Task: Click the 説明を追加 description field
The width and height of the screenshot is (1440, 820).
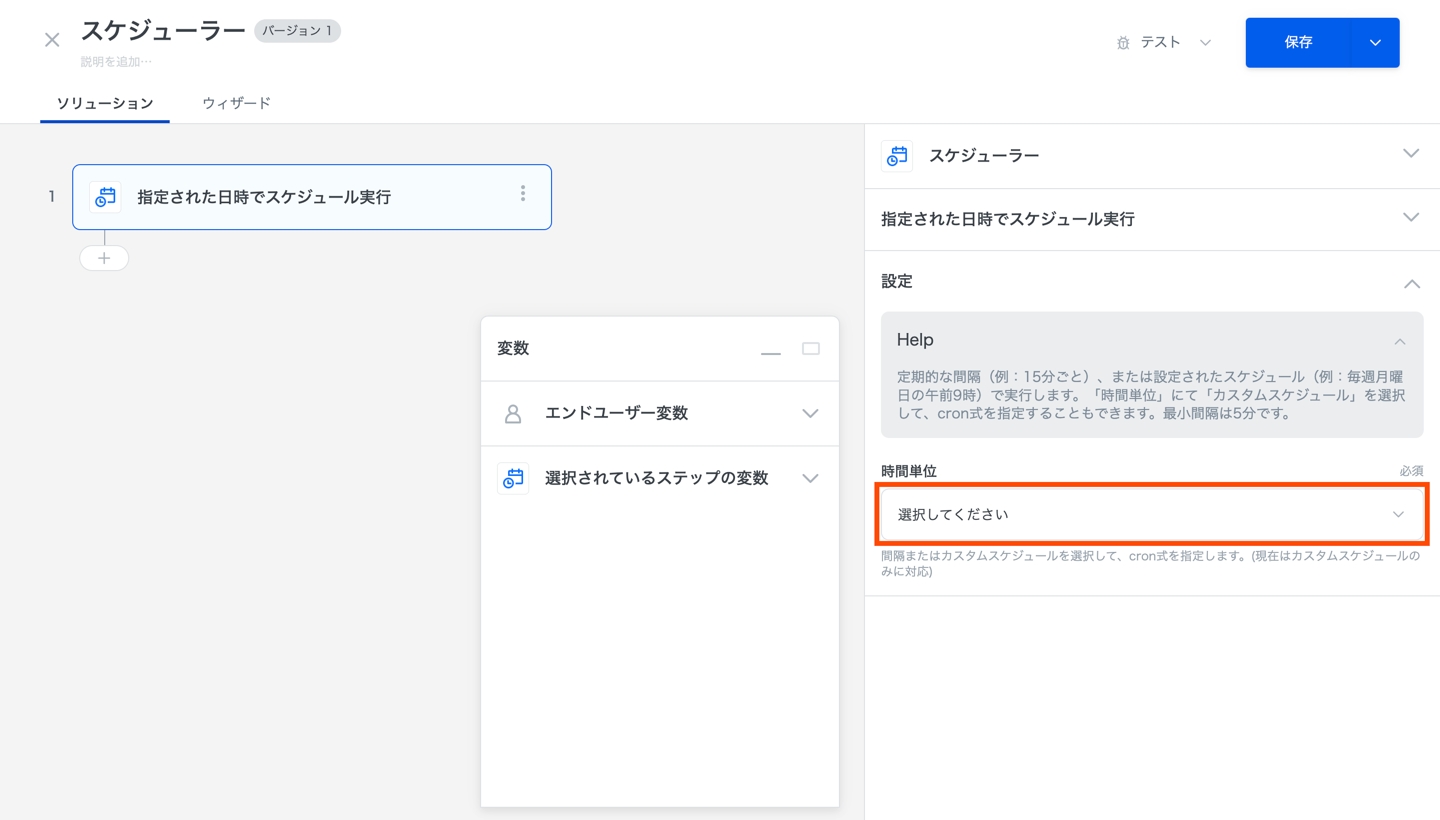Action: 117,62
